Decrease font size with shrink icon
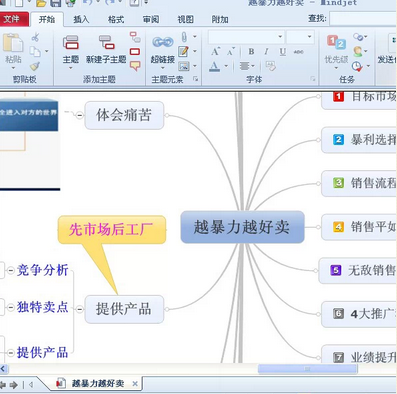This screenshot has width=397, height=394. click(x=231, y=52)
